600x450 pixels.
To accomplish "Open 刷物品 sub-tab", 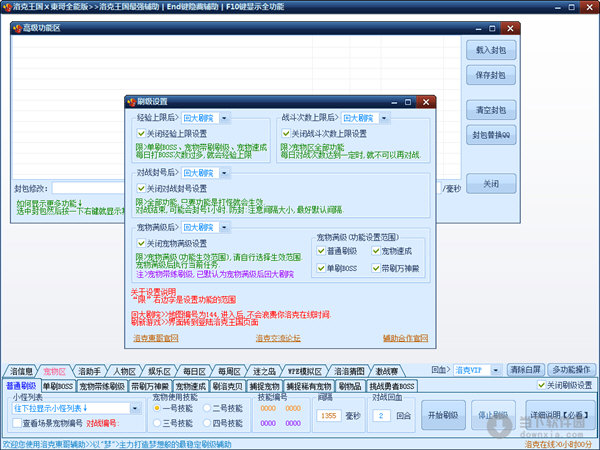I will pyautogui.click(x=350, y=386).
